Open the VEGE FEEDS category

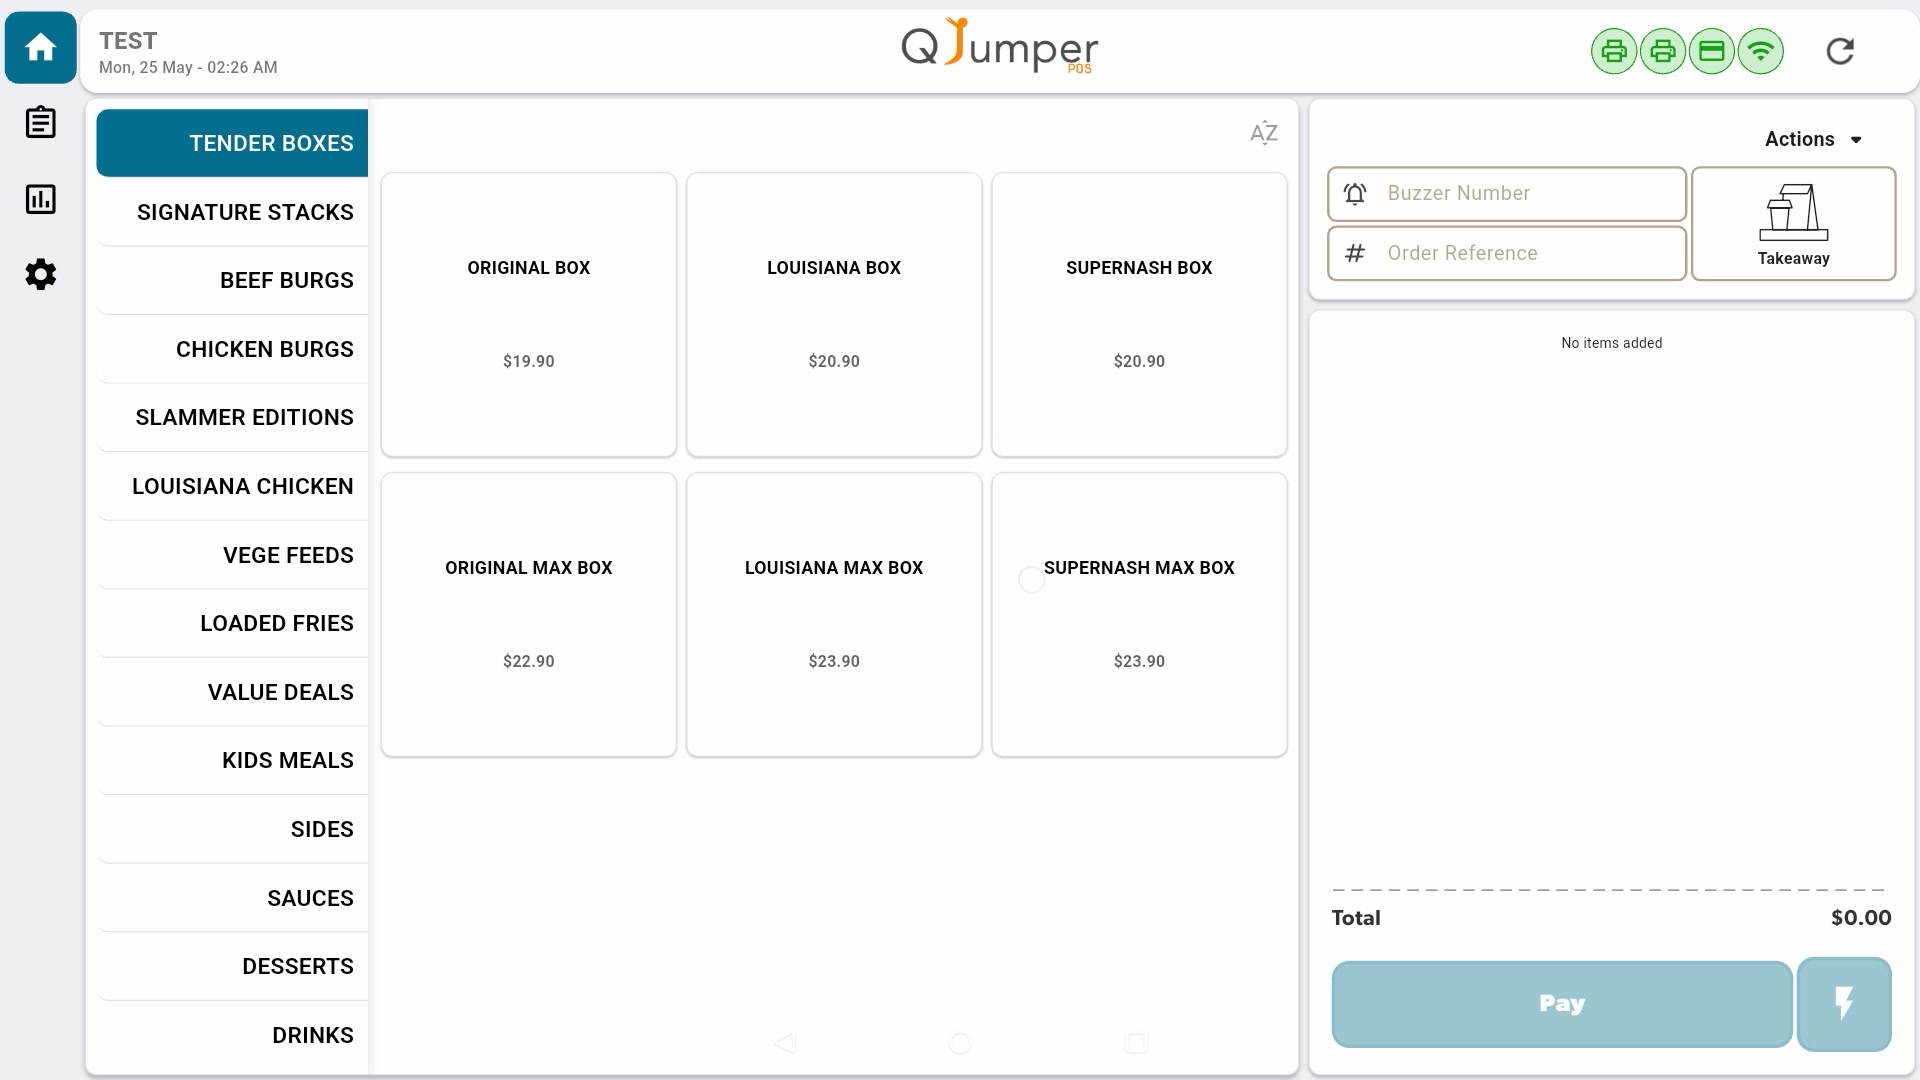pos(232,555)
